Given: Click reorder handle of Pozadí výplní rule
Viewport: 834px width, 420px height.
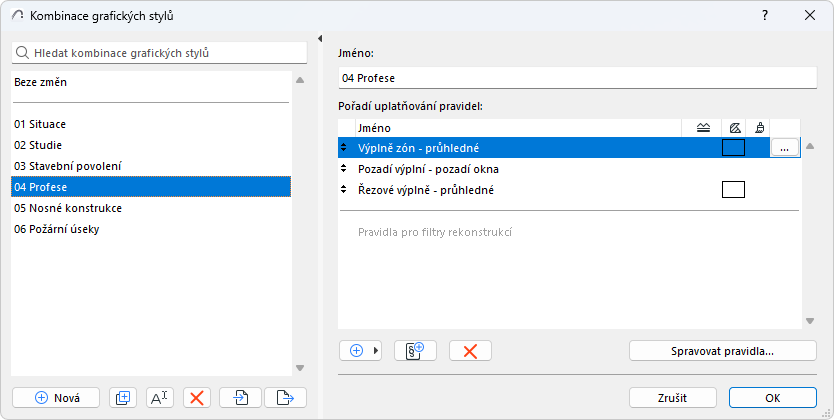Looking at the screenshot, I should 345,169.
